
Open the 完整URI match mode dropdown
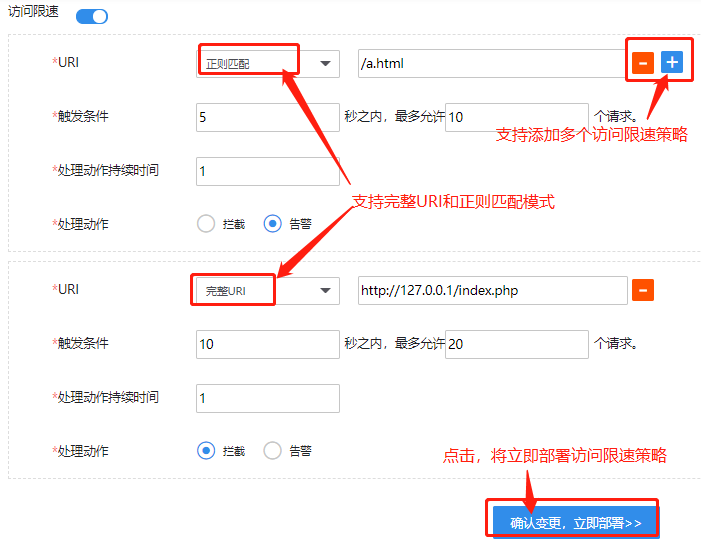pos(268,290)
